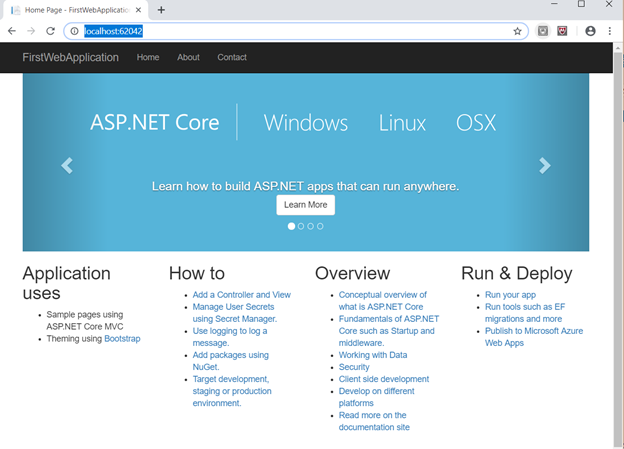Click the Run & Deploy heading
624x449 pixels.
point(517,273)
